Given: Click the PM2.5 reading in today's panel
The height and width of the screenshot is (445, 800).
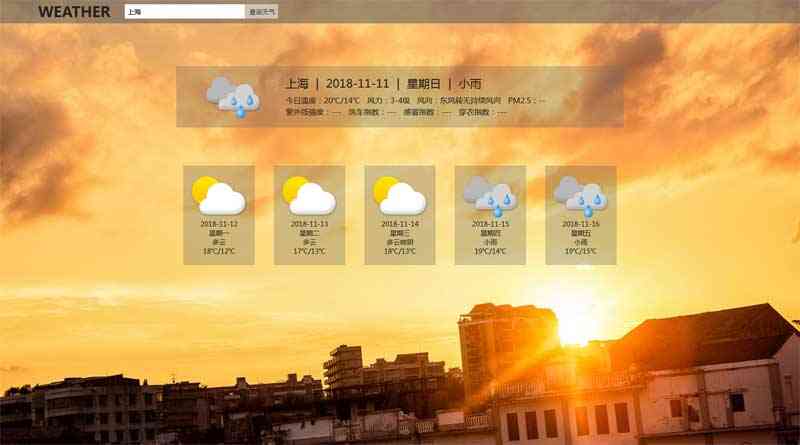Looking at the screenshot, I should click(527, 101).
